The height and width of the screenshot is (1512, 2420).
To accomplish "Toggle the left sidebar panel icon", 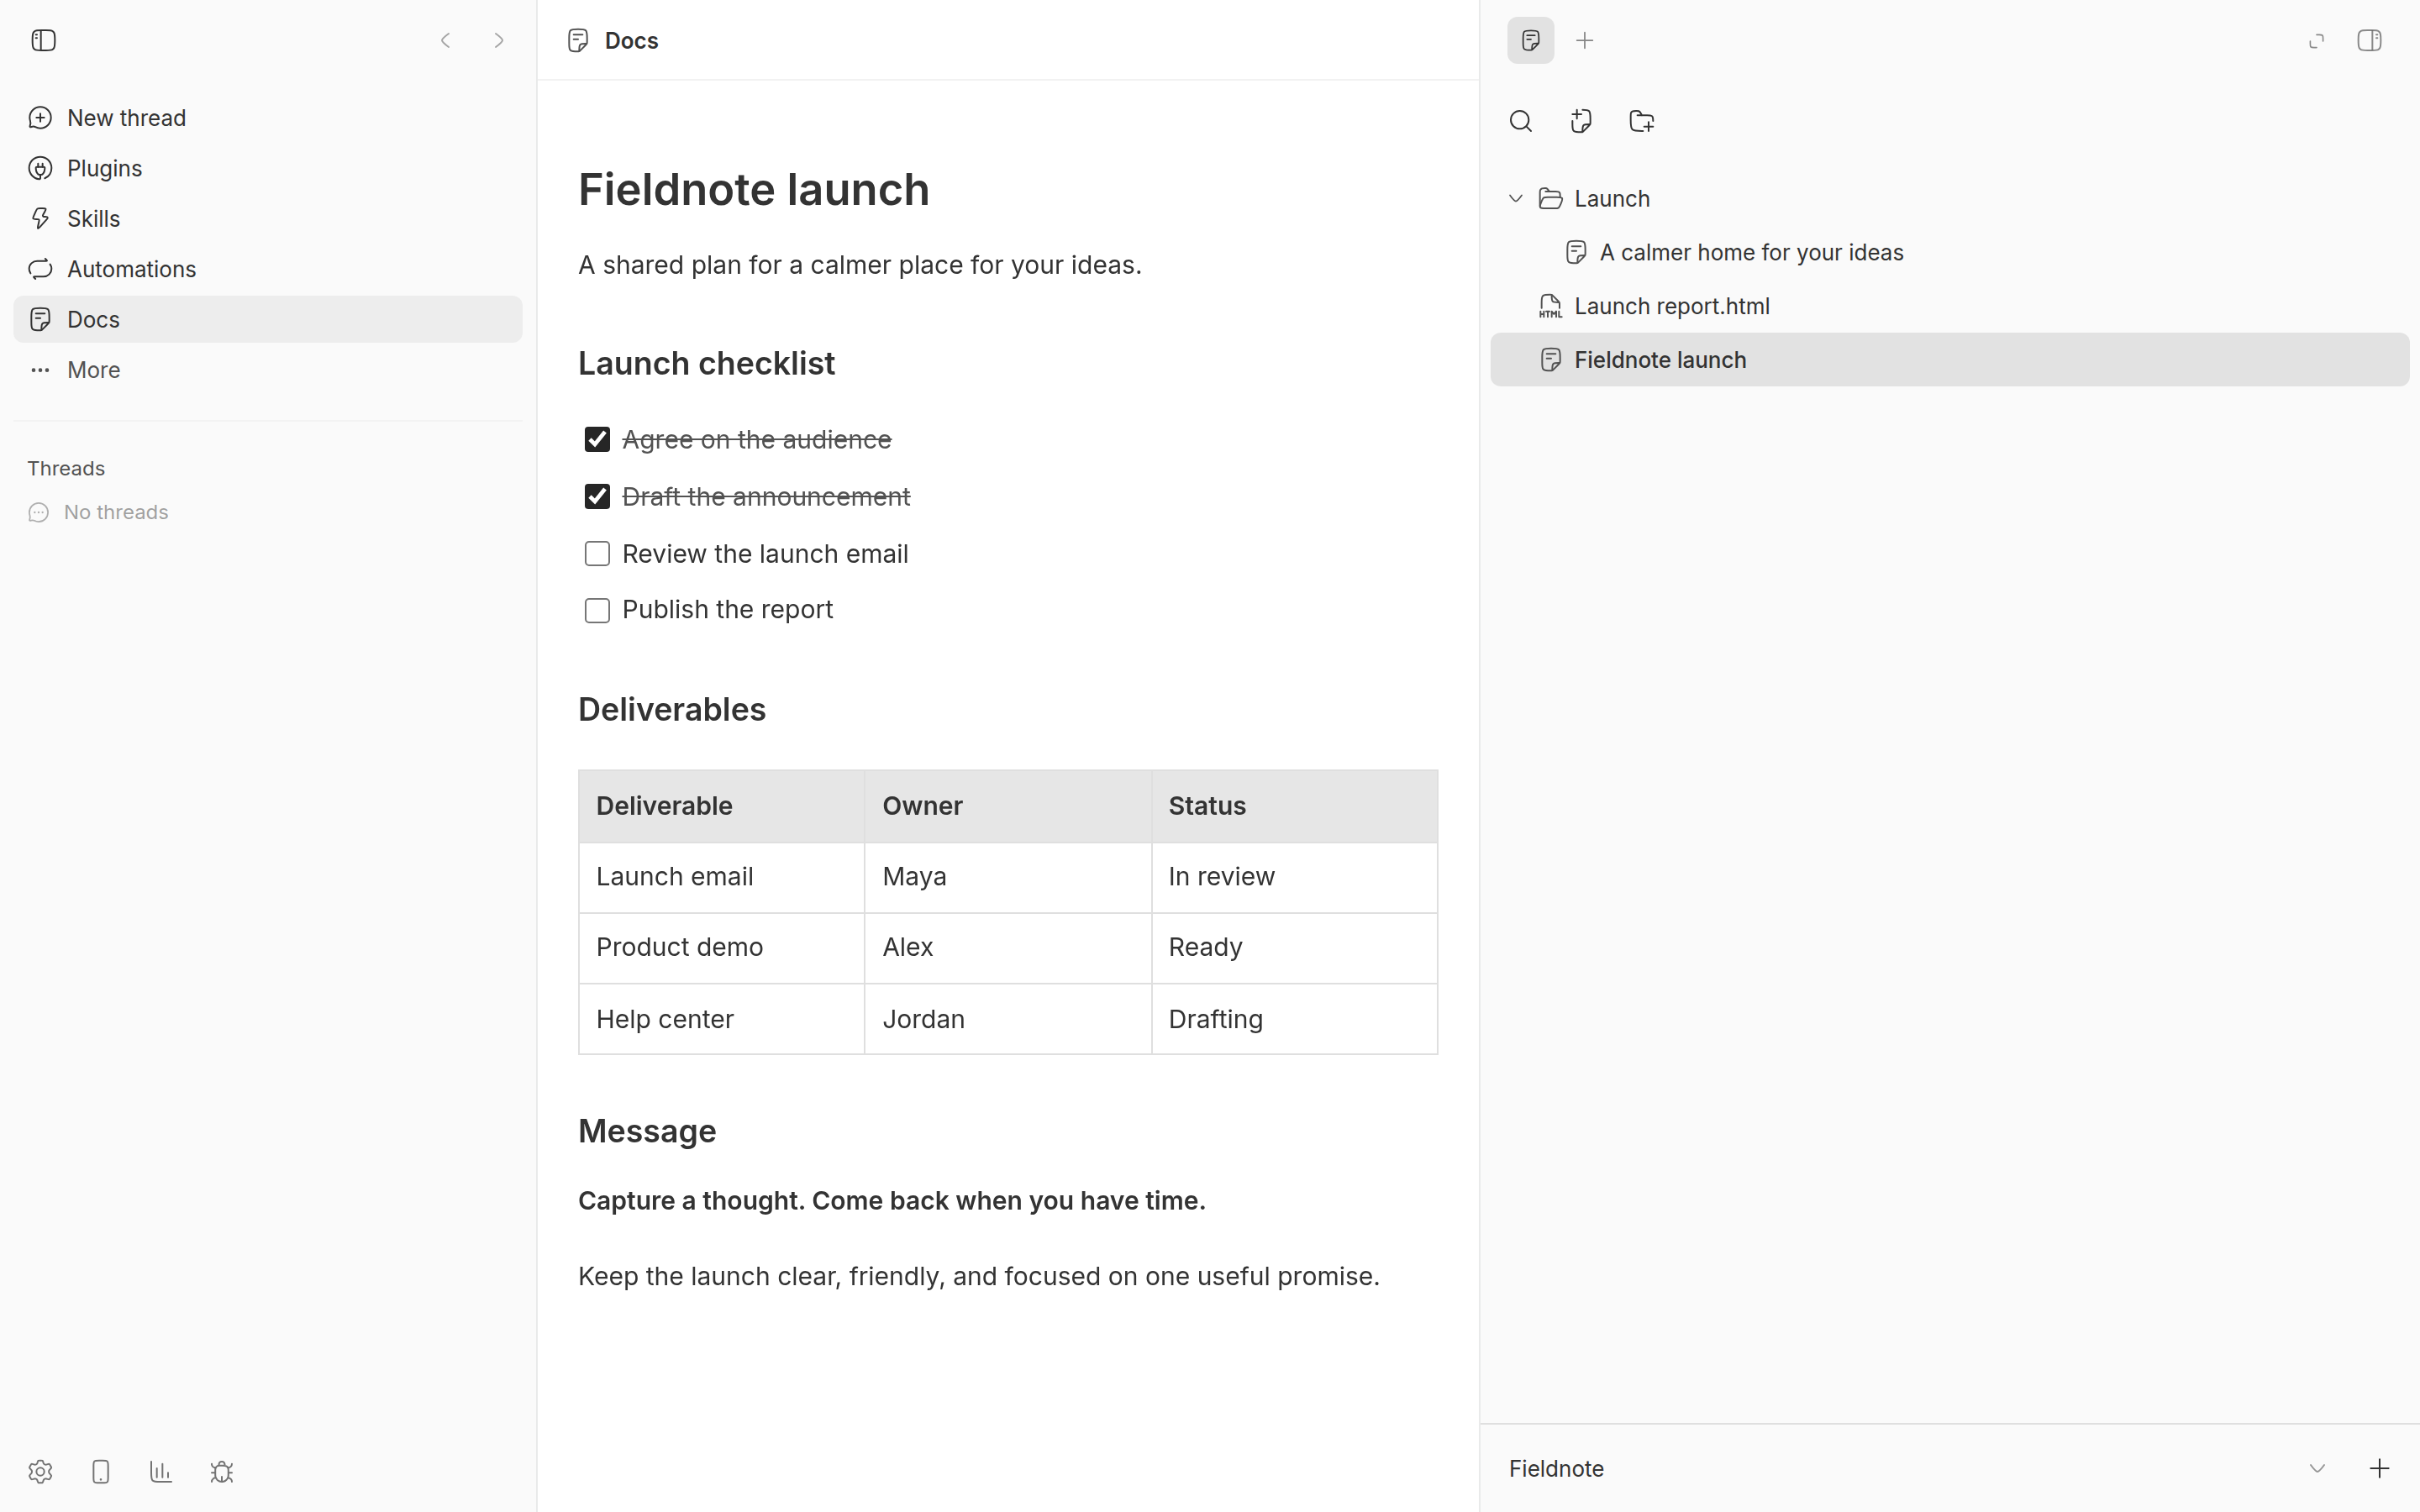I will pyautogui.click(x=43, y=40).
